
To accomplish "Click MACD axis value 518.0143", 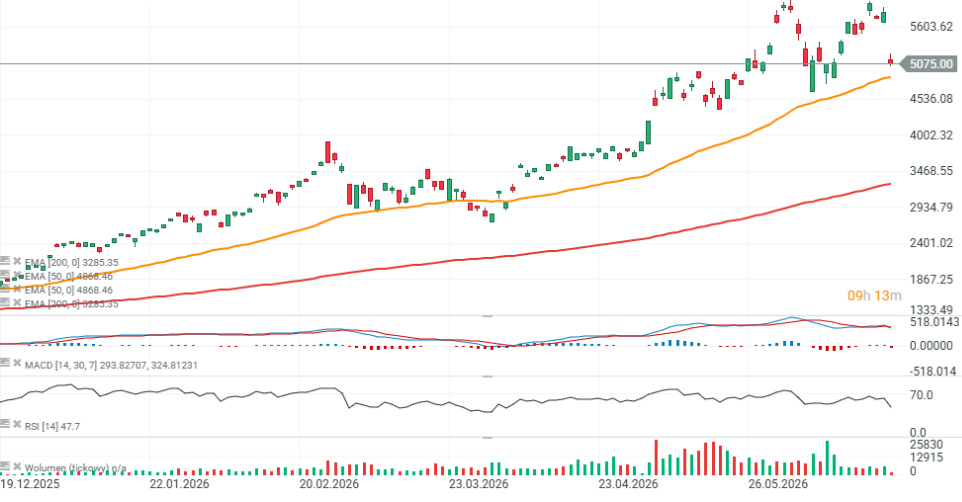I will [934, 322].
